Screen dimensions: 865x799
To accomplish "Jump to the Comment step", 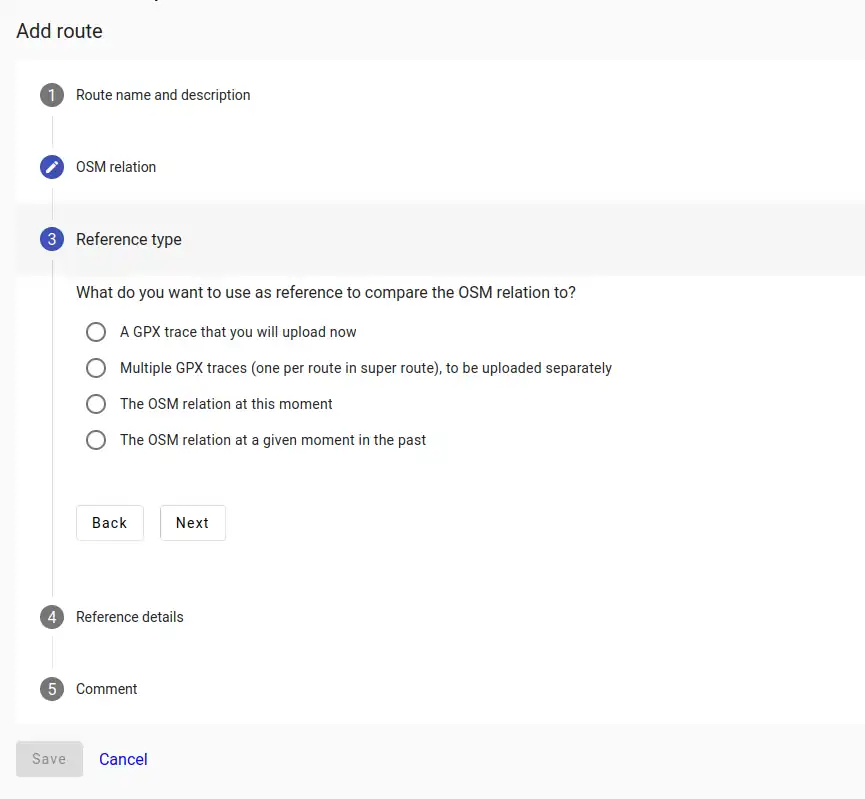I will coord(107,689).
